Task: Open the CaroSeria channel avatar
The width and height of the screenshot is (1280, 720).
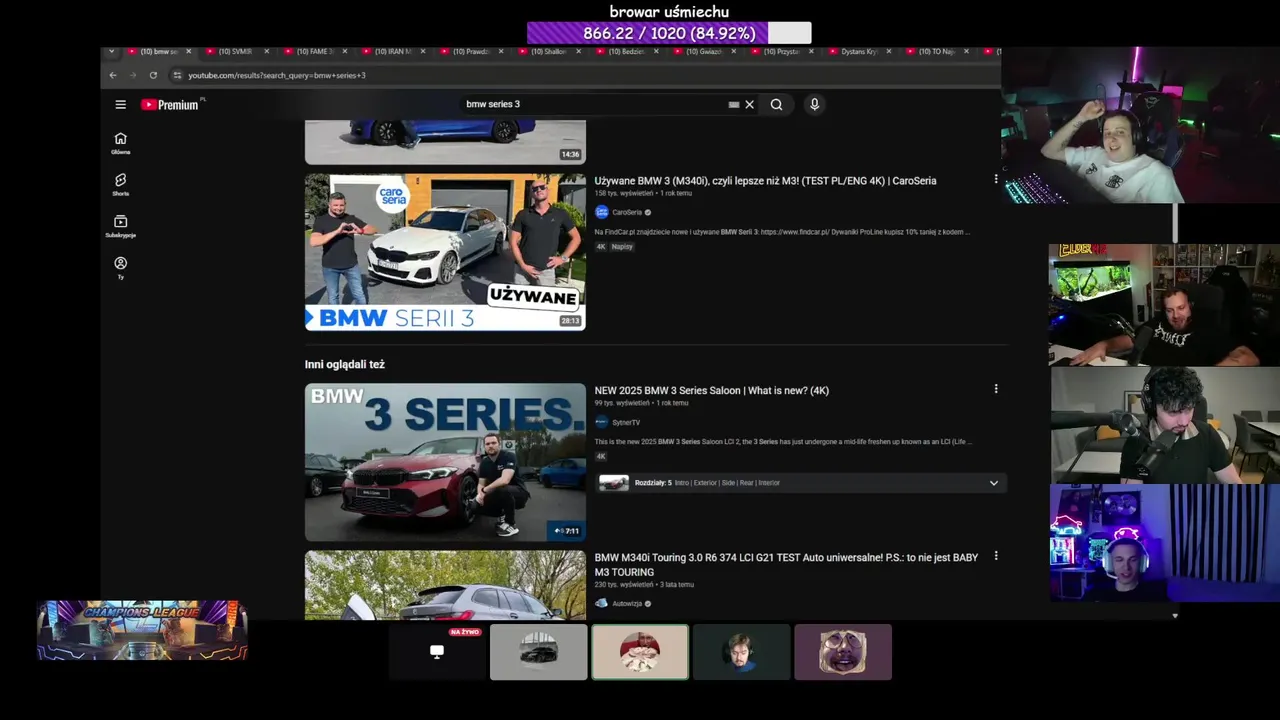Action: coord(601,212)
